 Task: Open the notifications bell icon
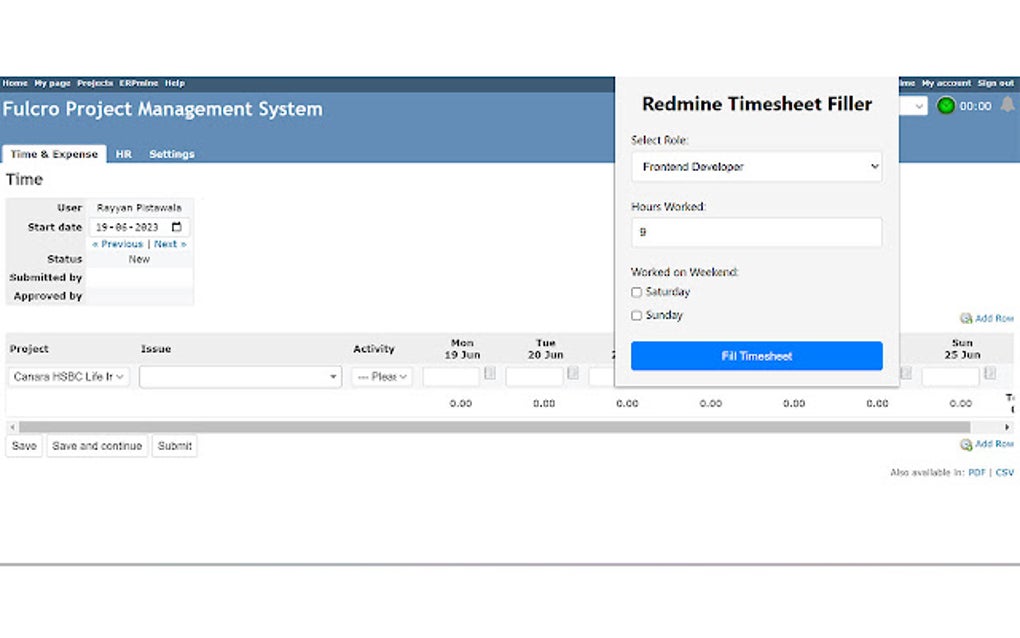coord(1007,105)
